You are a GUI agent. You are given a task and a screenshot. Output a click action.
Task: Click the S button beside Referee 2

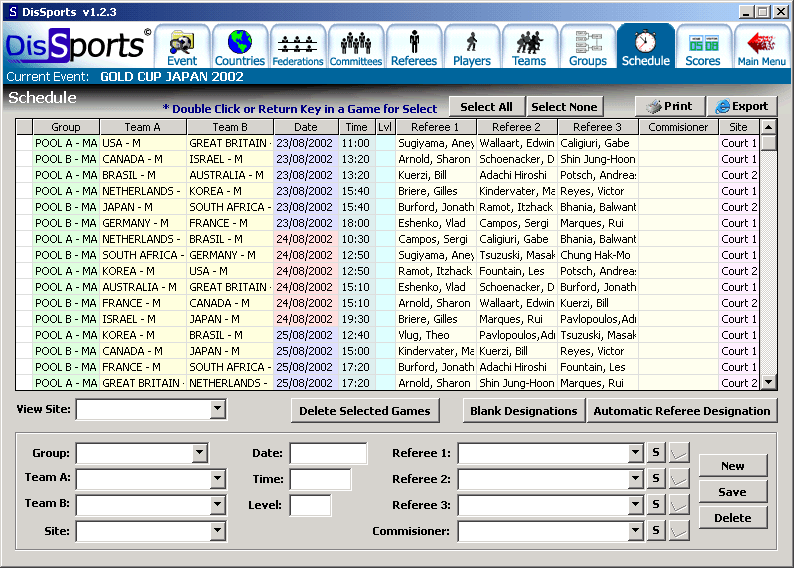(x=656, y=478)
